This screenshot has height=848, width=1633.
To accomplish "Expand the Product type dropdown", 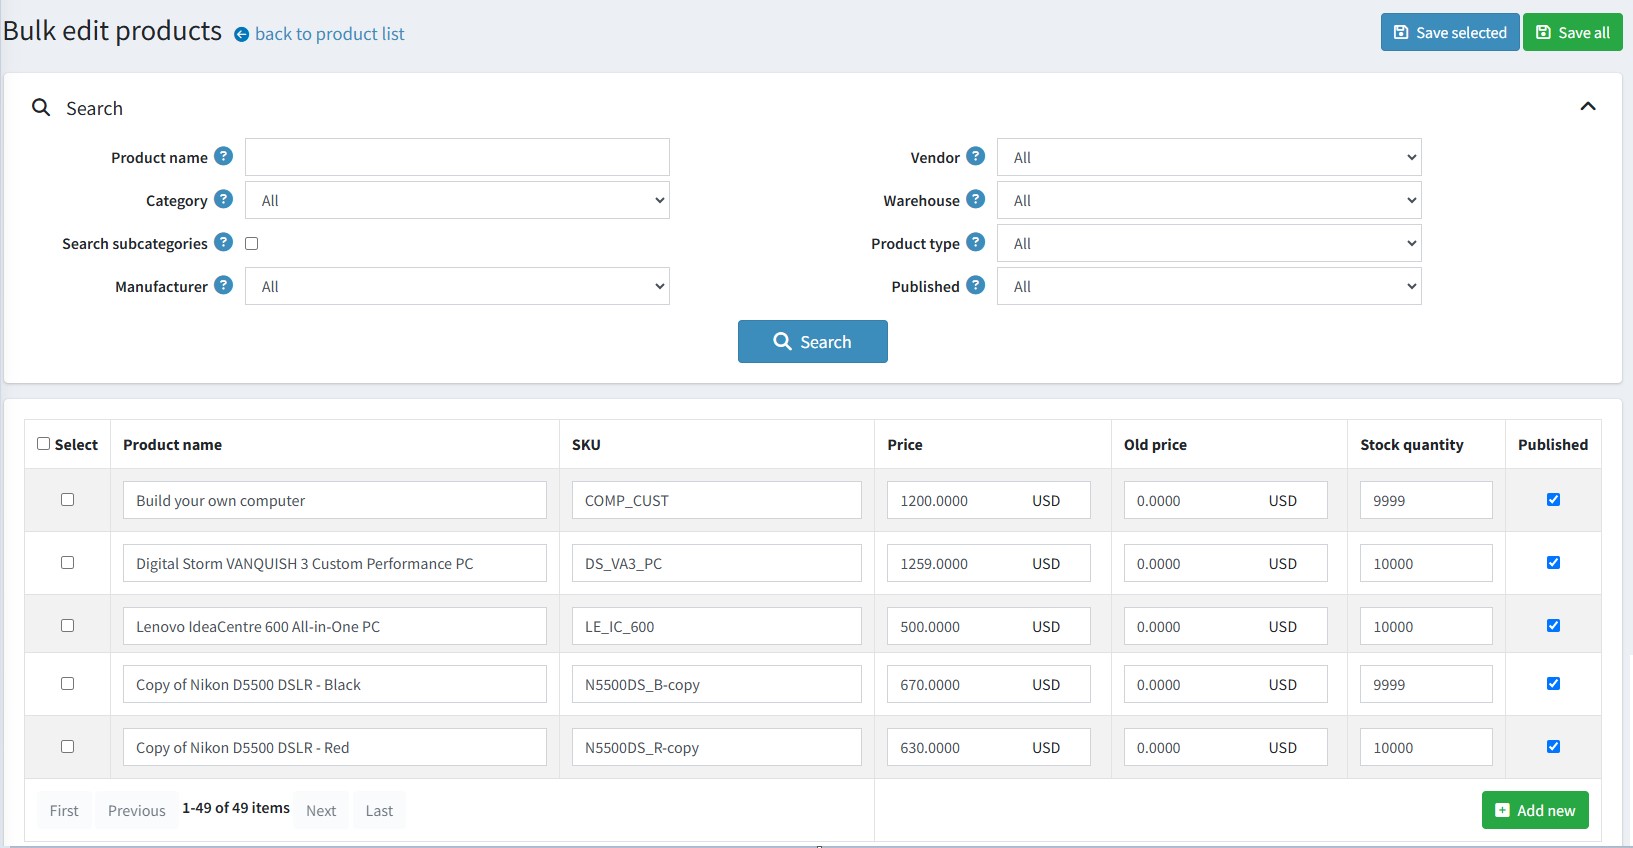I will (x=1209, y=243).
